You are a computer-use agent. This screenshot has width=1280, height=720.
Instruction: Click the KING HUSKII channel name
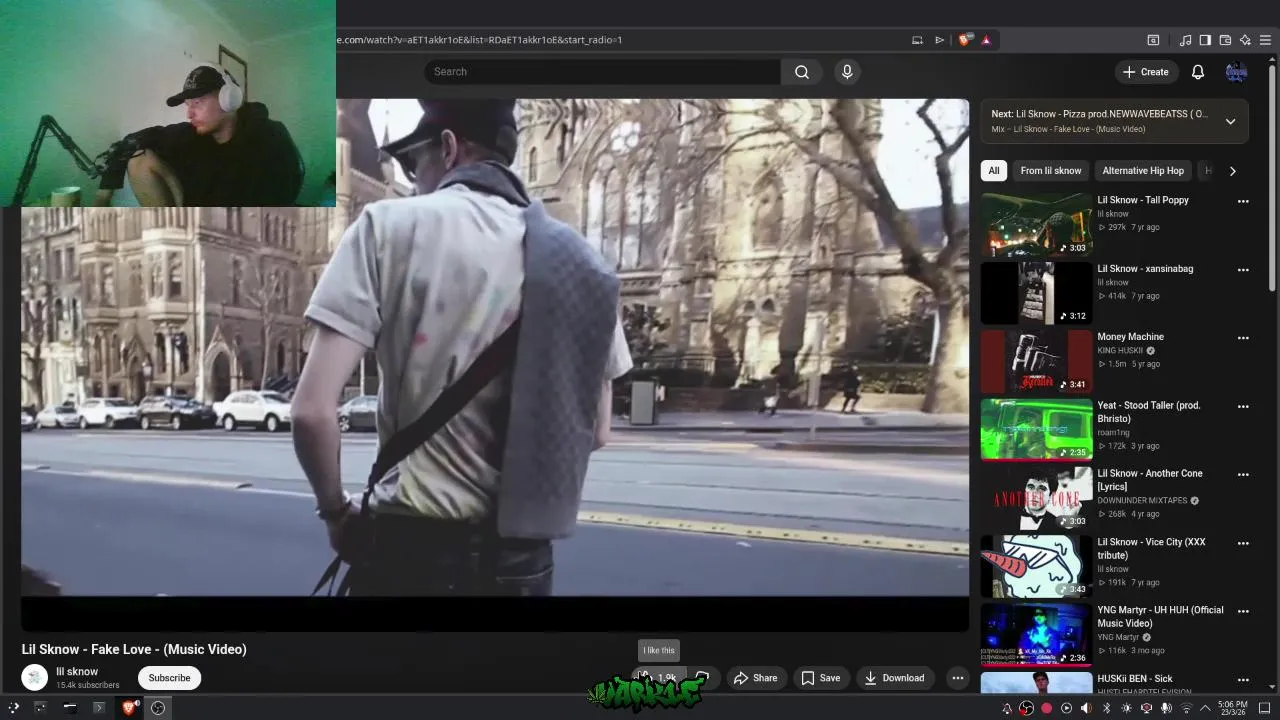pos(1120,351)
